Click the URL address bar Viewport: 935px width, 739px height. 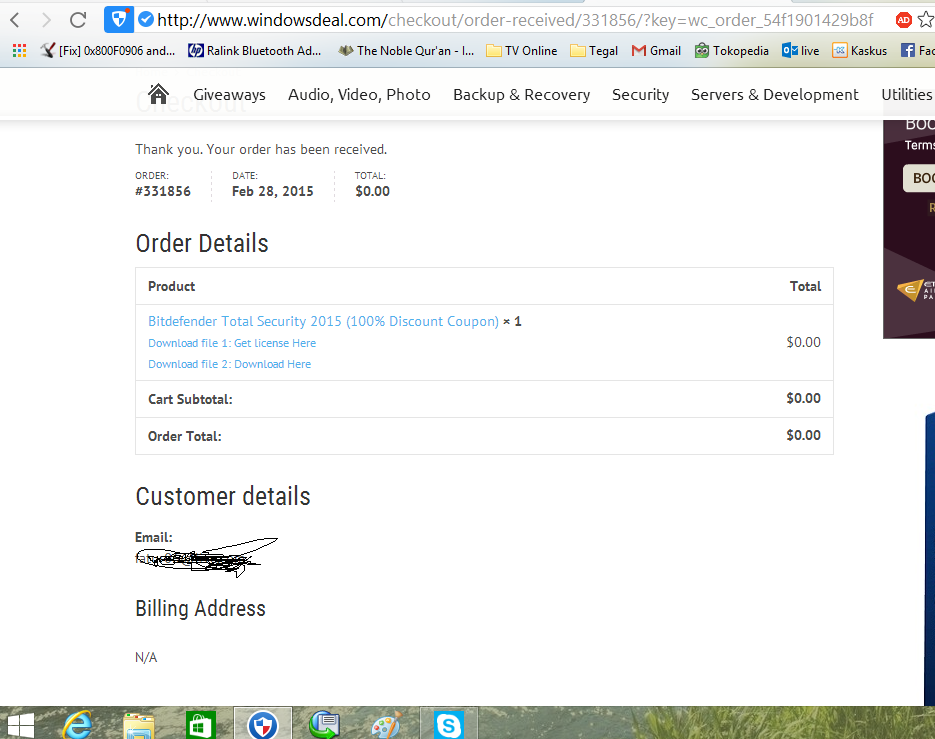coord(513,20)
